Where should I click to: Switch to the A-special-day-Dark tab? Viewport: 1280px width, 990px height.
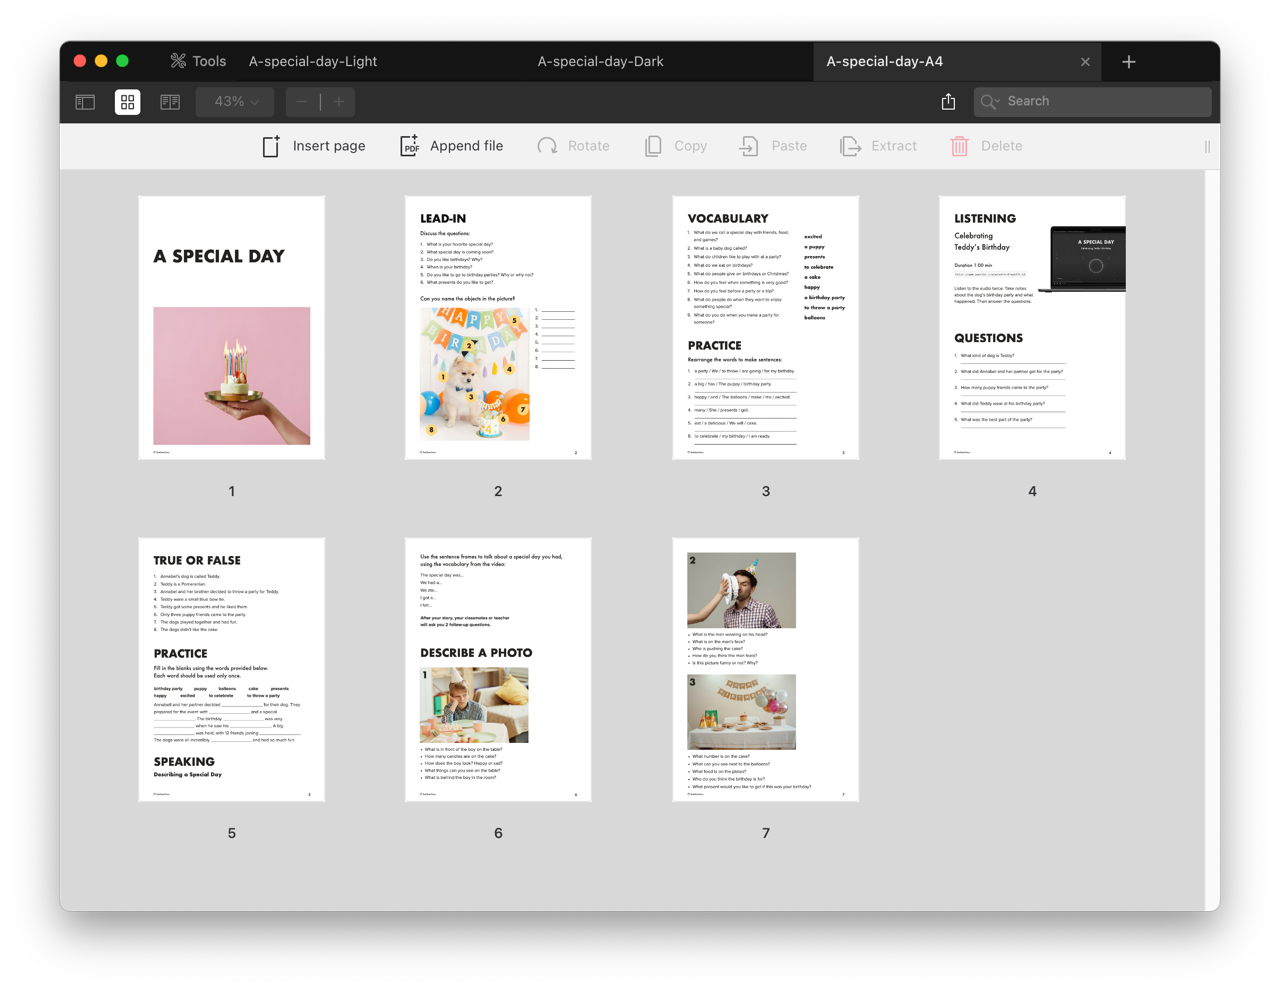click(600, 61)
